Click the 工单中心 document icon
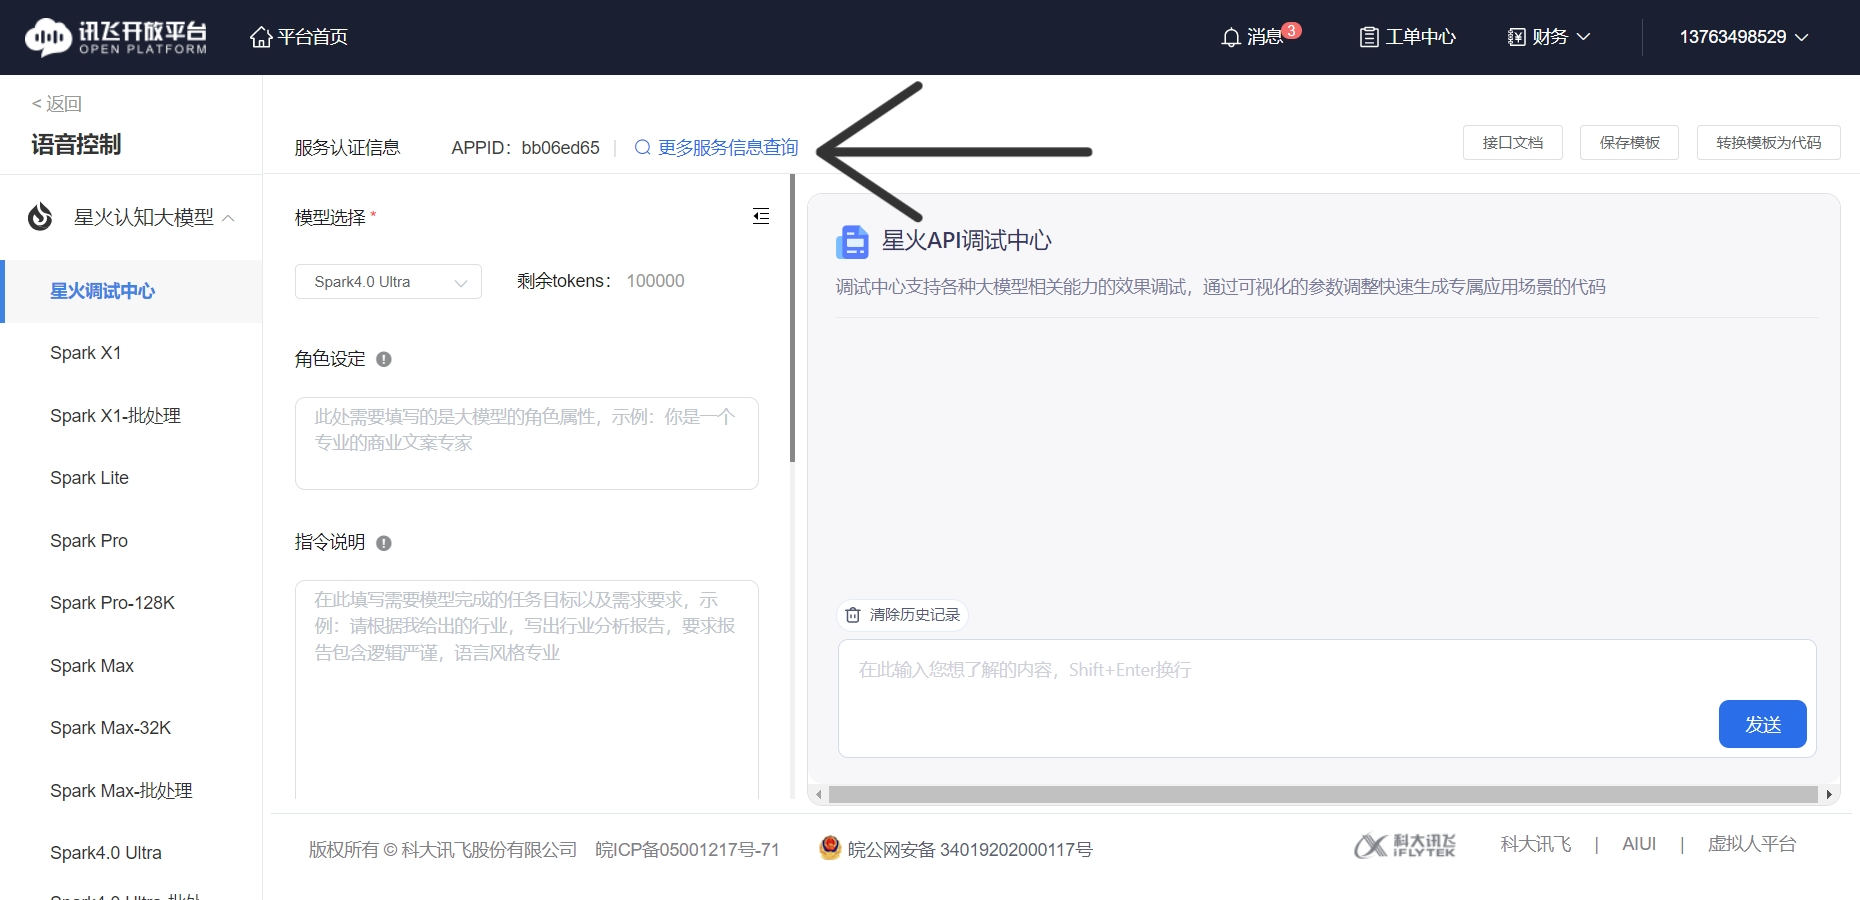This screenshot has width=1860, height=900. coord(1369,37)
